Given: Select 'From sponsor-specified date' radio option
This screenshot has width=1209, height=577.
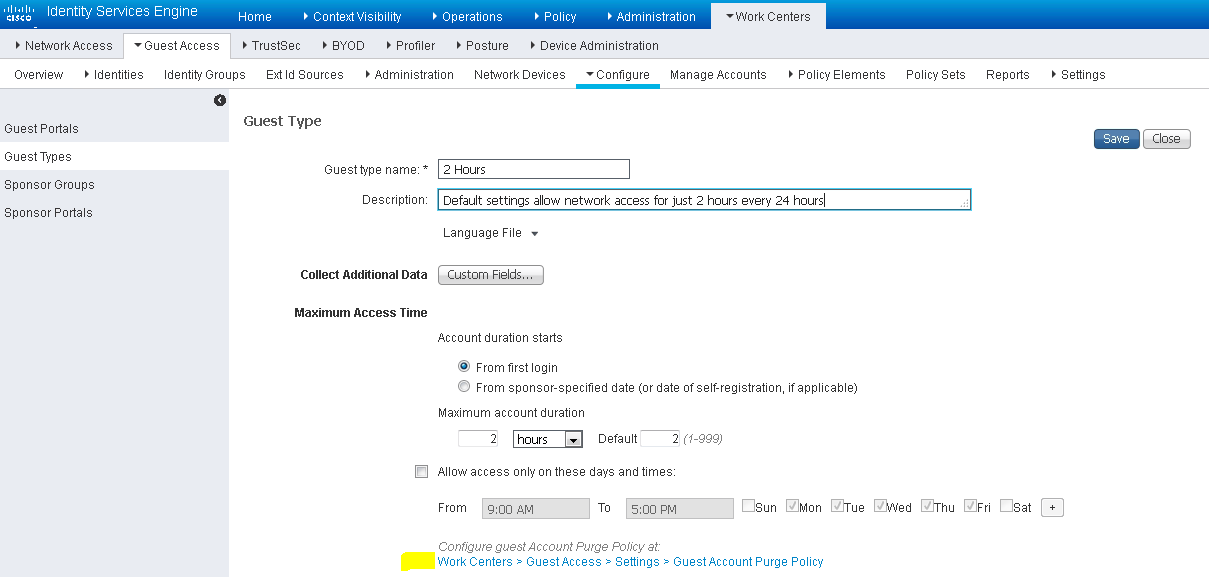Looking at the screenshot, I should [x=464, y=387].
